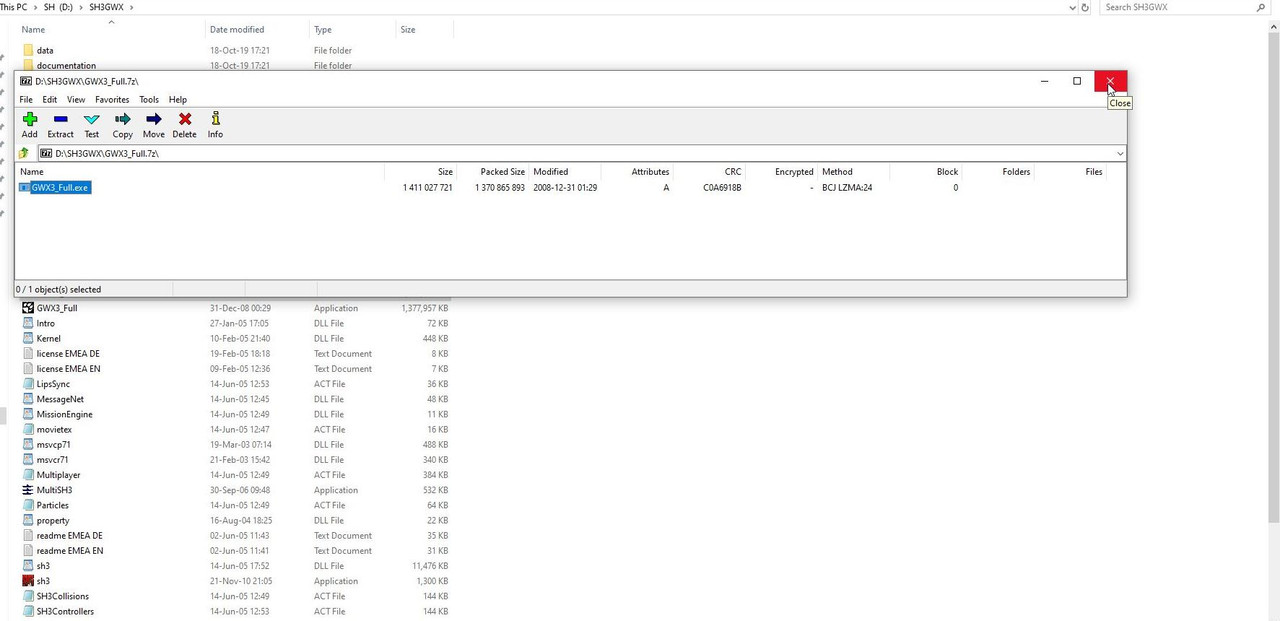Open the Tools menu

[149, 100]
